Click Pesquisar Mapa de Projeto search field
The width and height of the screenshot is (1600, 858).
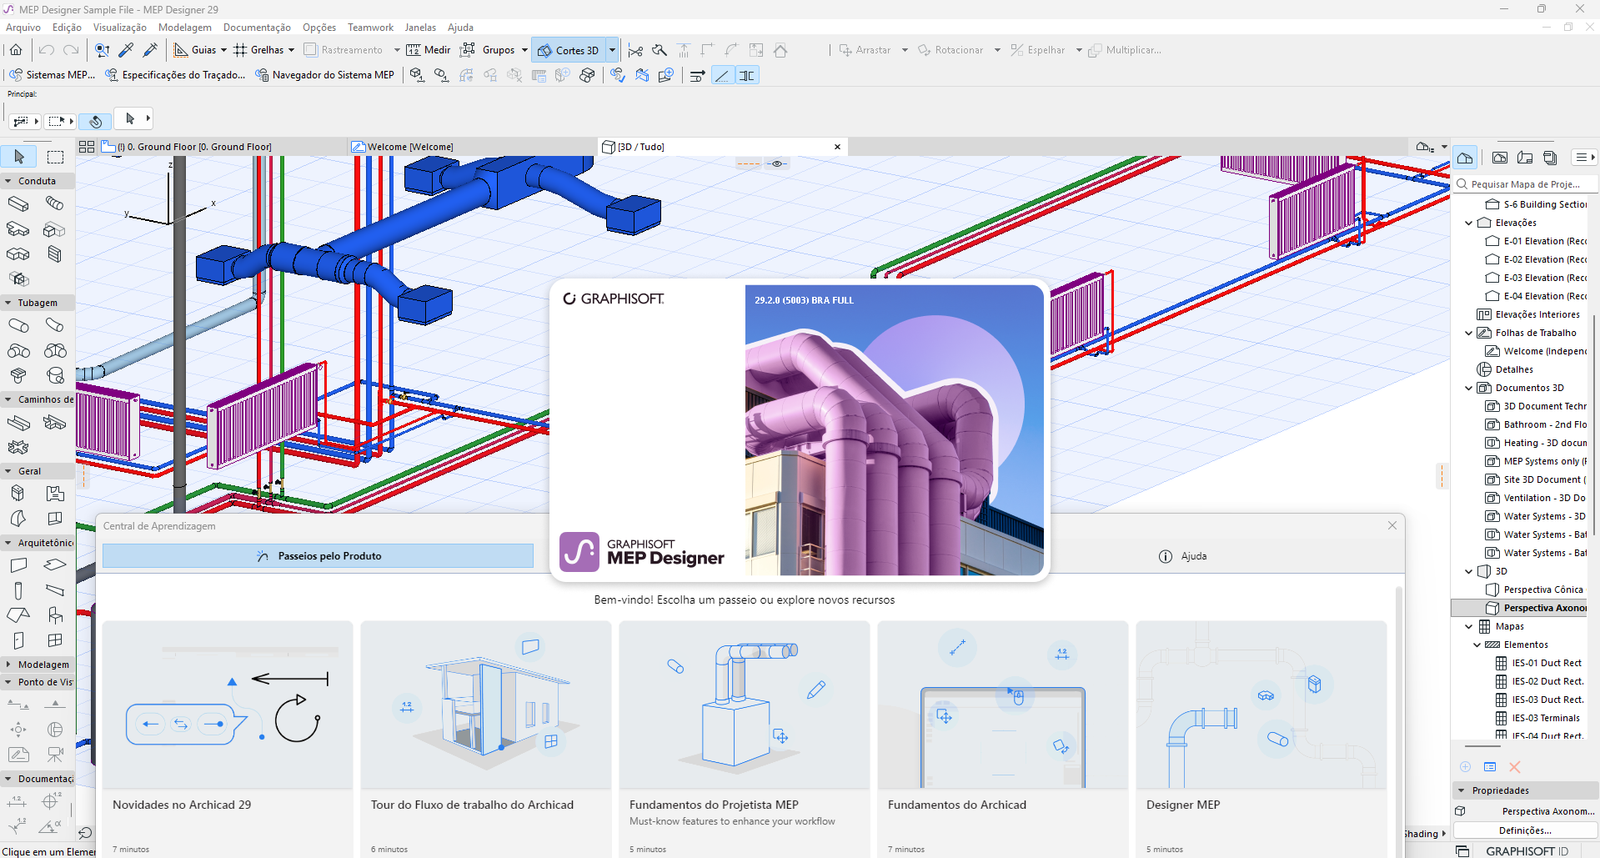coord(1524,184)
